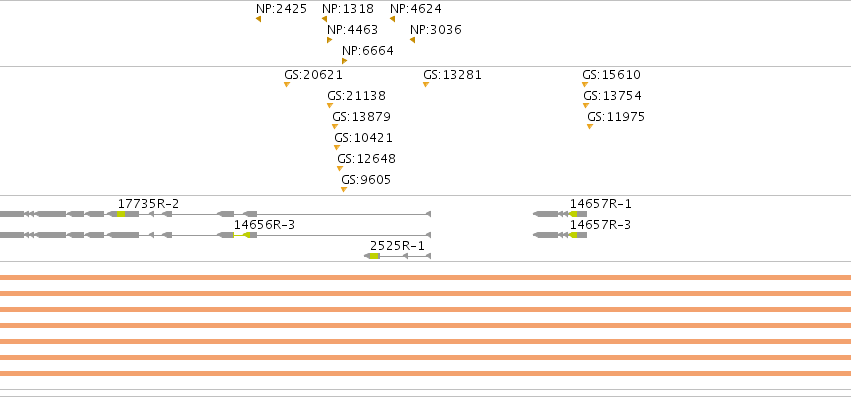Viewport: 851px width, 397px height.
Task: Select the GS:12648 triangle marker
Action: (340, 169)
